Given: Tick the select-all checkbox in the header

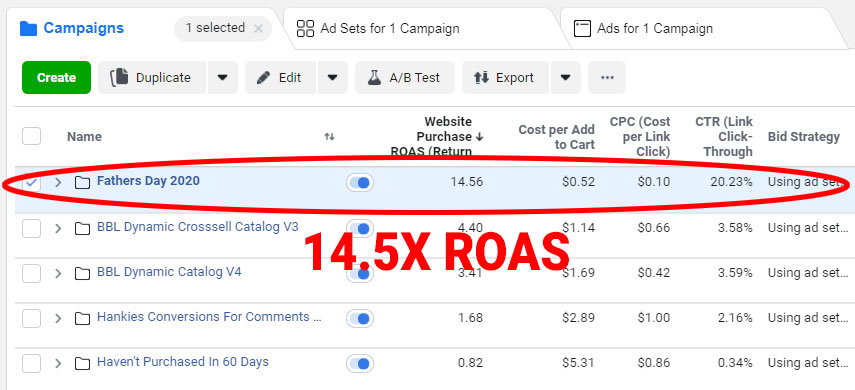Looking at the screenshot, I should pos(32,135).
